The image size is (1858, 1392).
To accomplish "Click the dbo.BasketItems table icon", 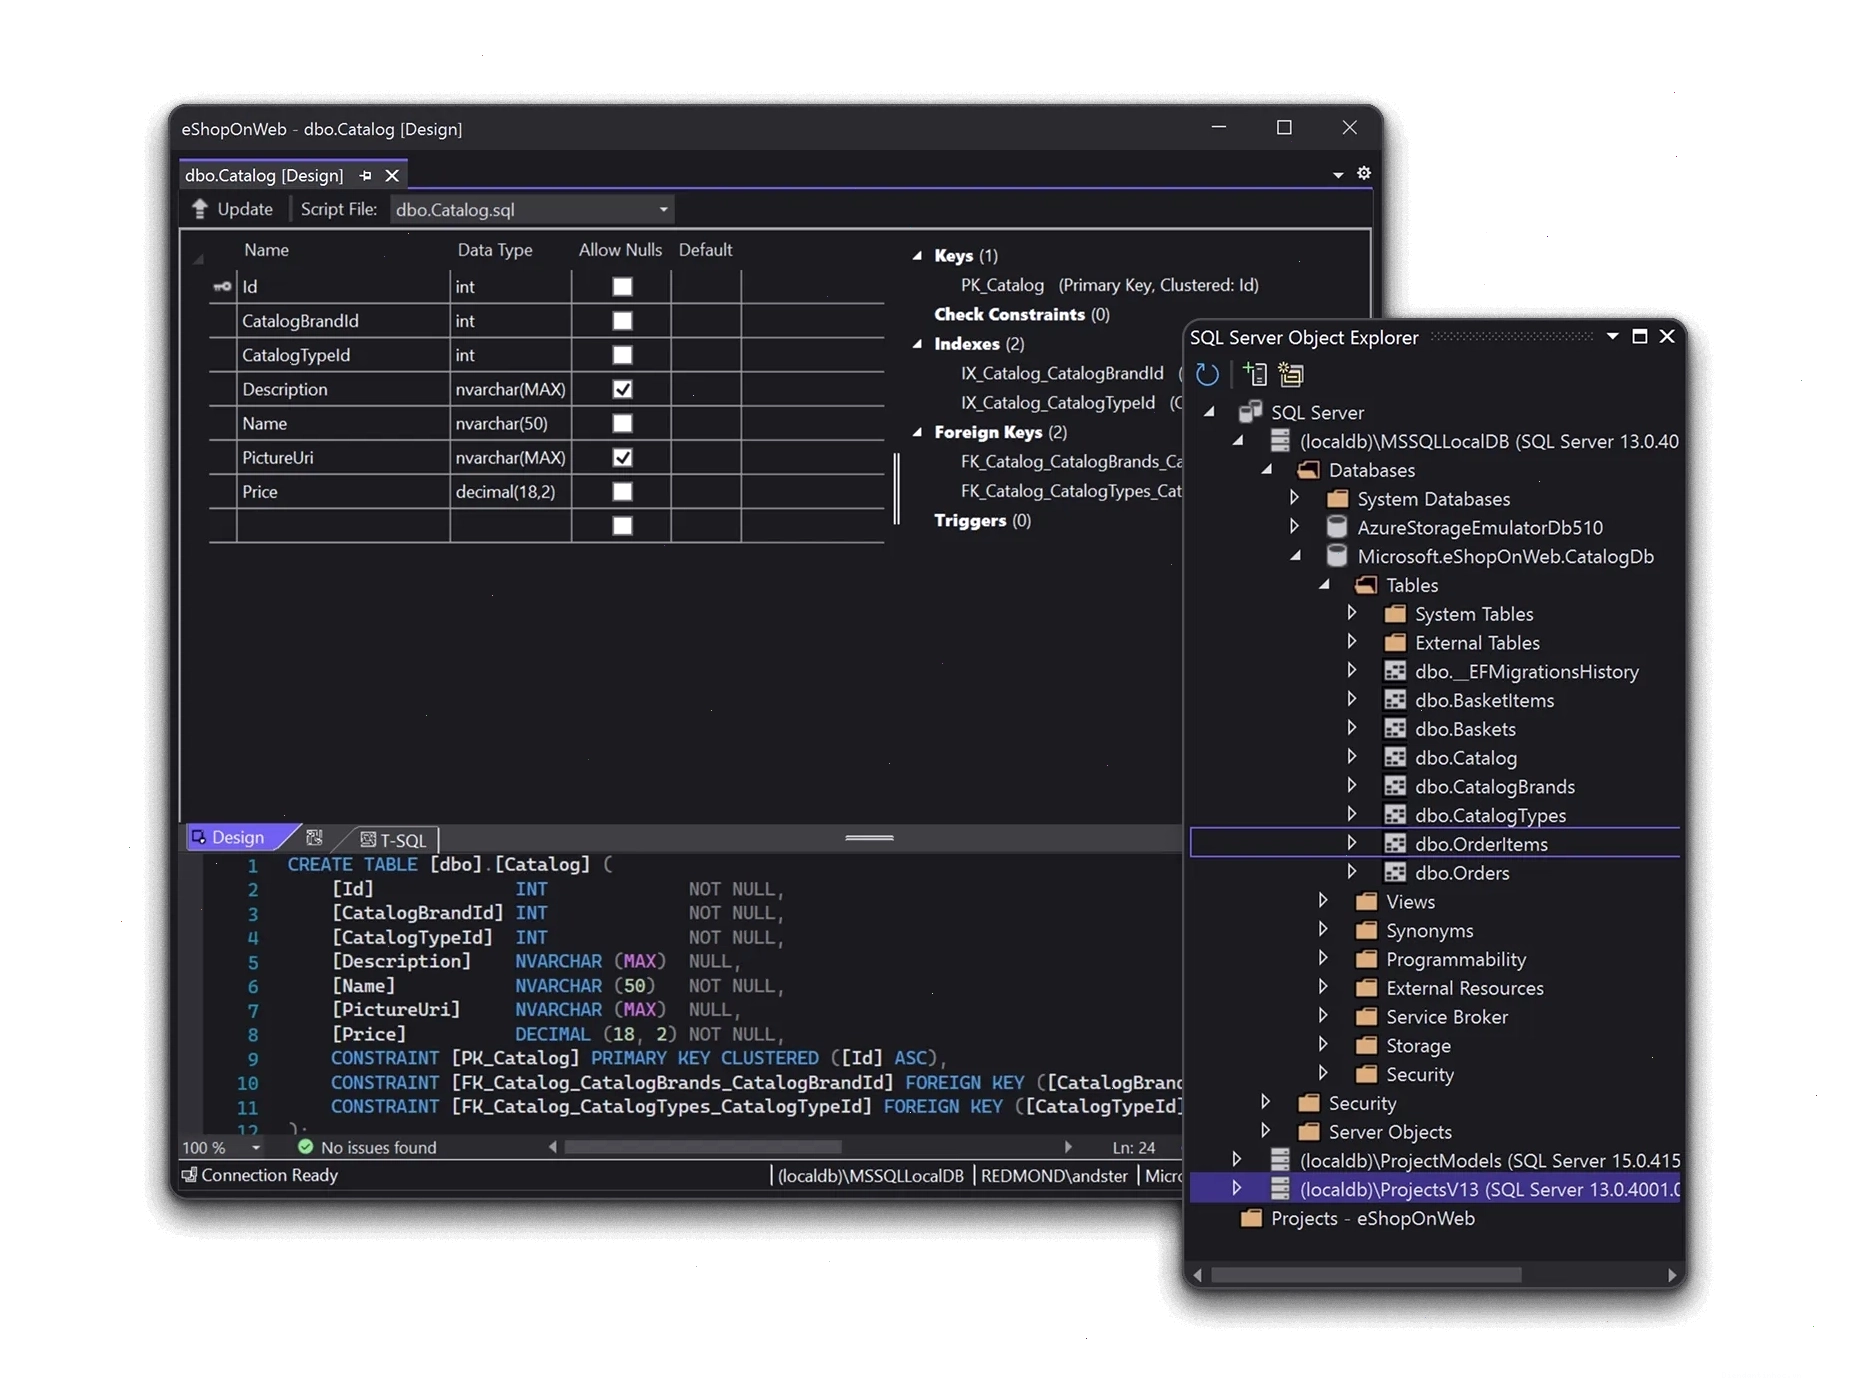I will coord(1394,700).
